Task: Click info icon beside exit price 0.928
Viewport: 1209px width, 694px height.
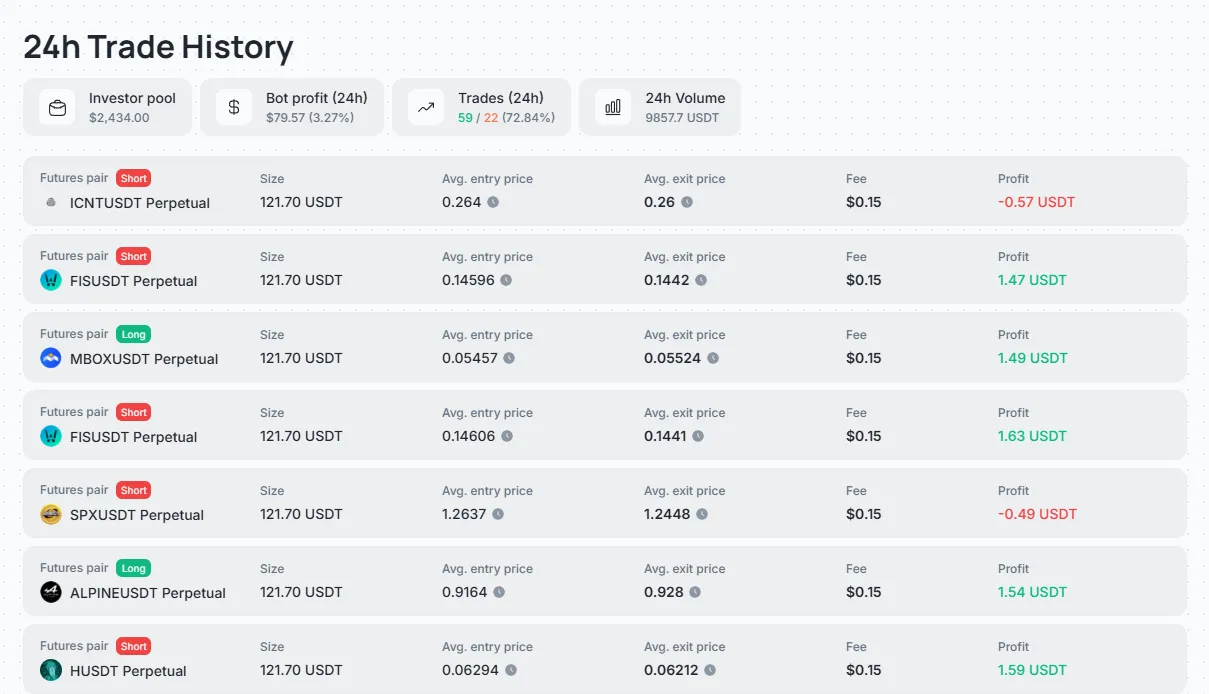Action: pos(695,592)
